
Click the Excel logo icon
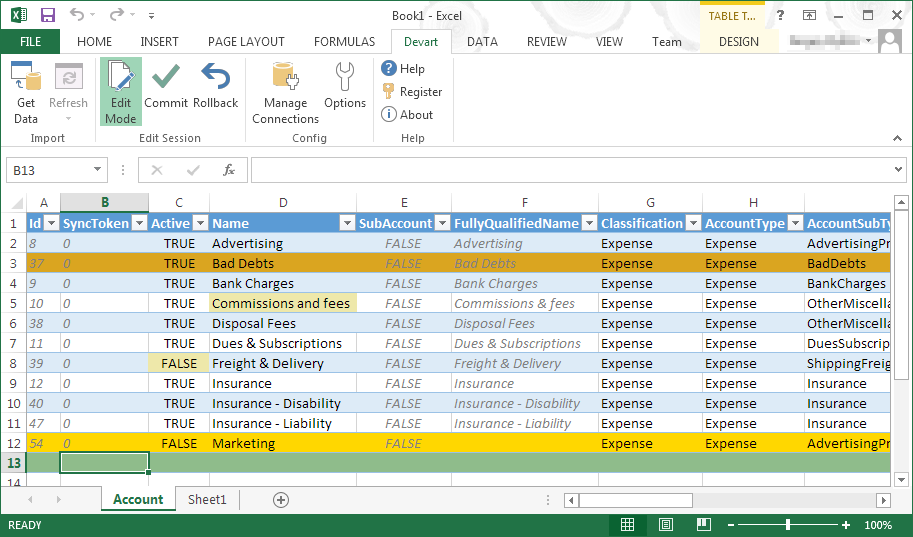(x=19, y=15)
